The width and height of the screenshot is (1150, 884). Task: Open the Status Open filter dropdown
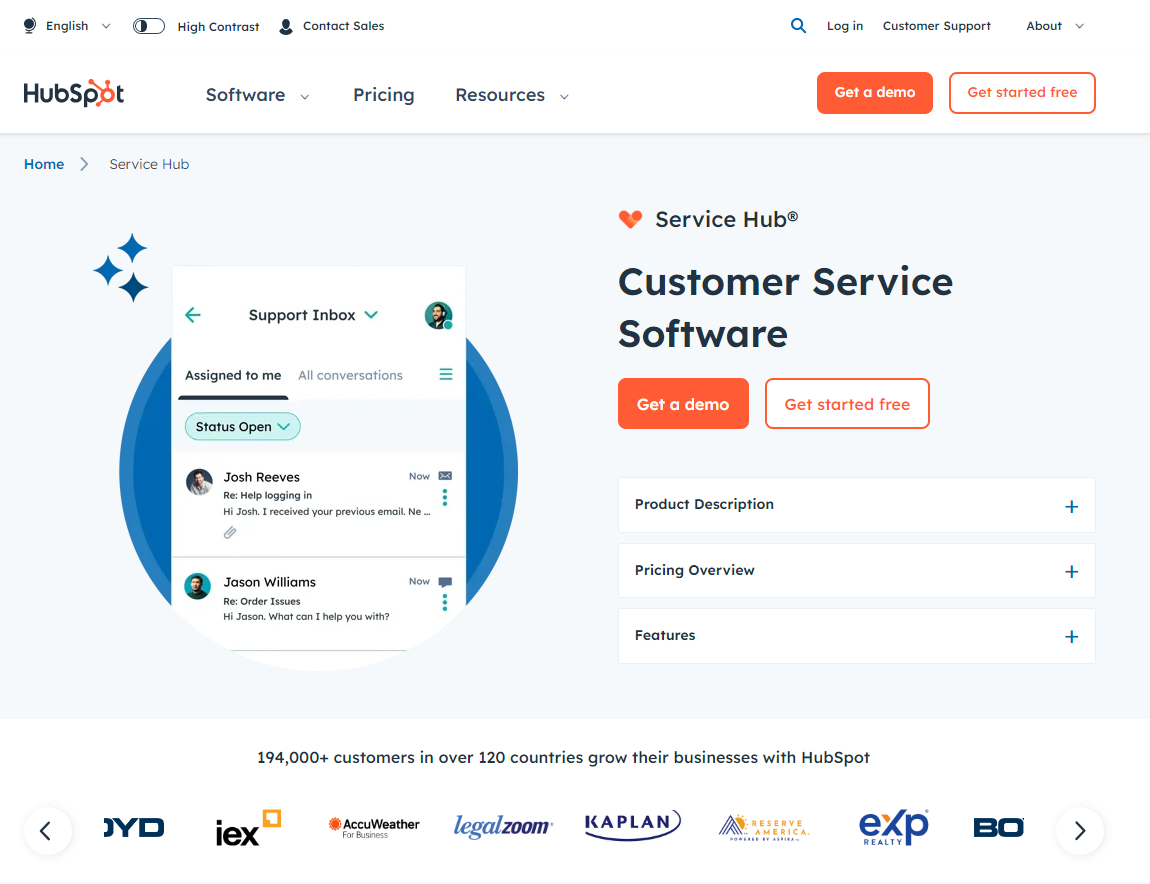[x=242, y=427]
